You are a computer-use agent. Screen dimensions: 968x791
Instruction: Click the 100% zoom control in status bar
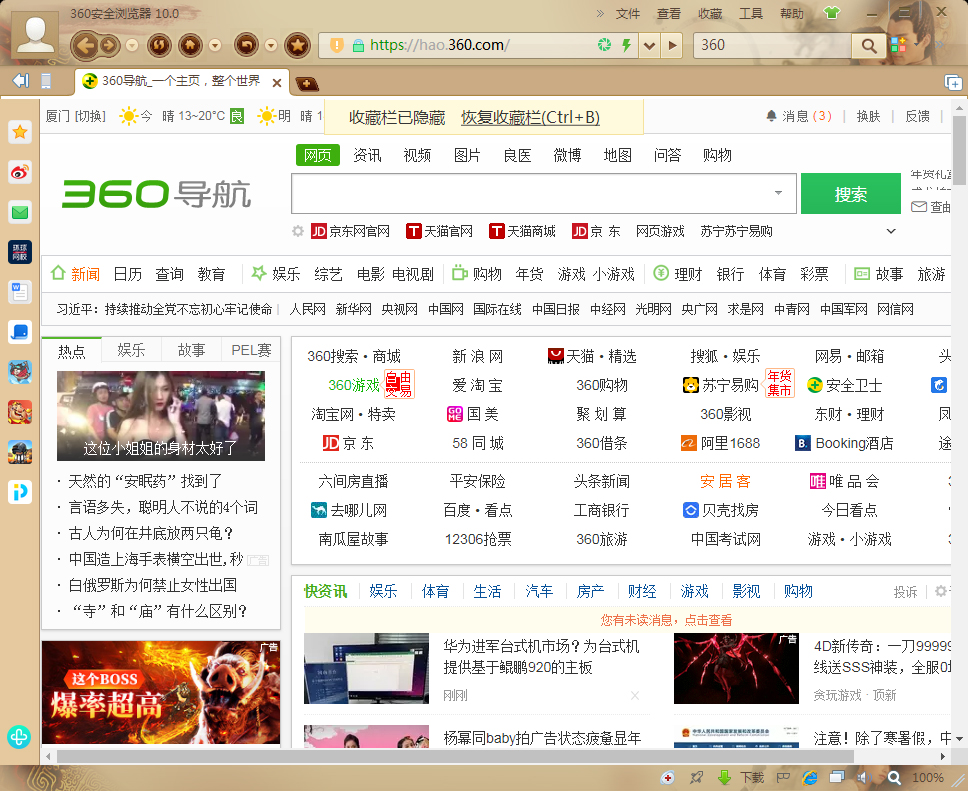(928, 777)
